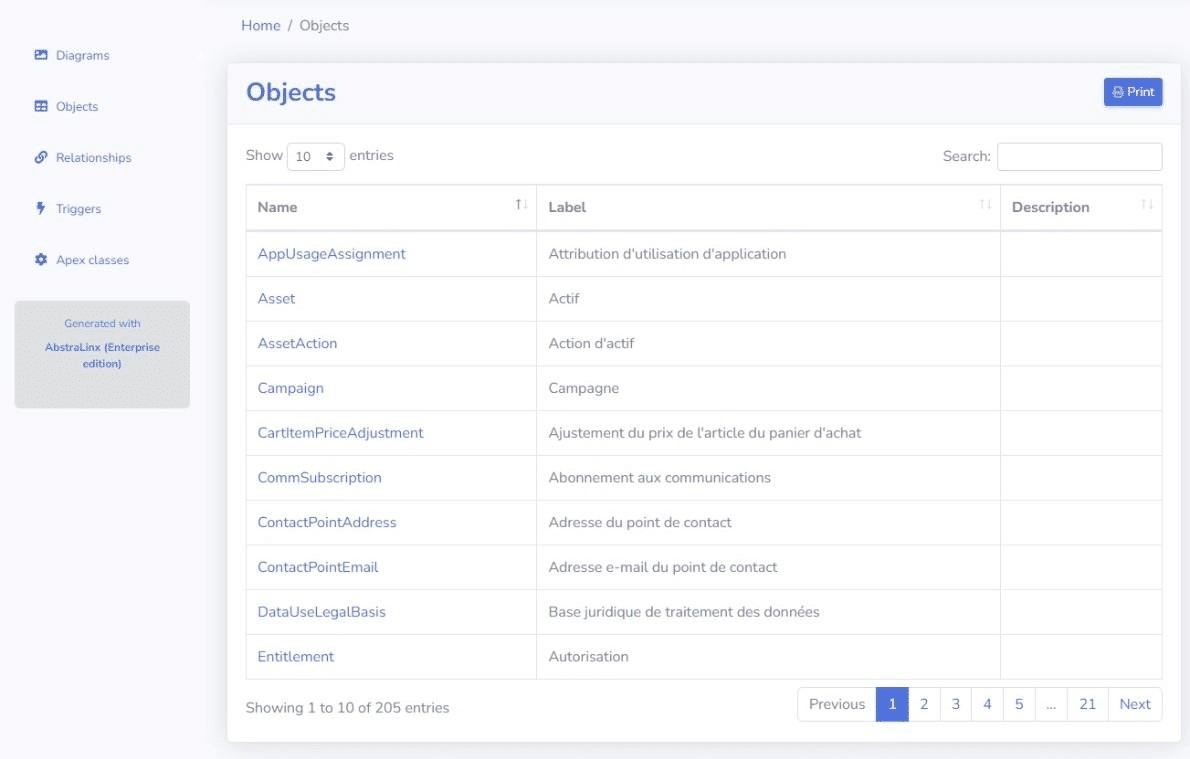The width and height of the screenshot is (1190, 759).
Task: Click the Objects table icon in sidebar
Action: pos(41,106)
